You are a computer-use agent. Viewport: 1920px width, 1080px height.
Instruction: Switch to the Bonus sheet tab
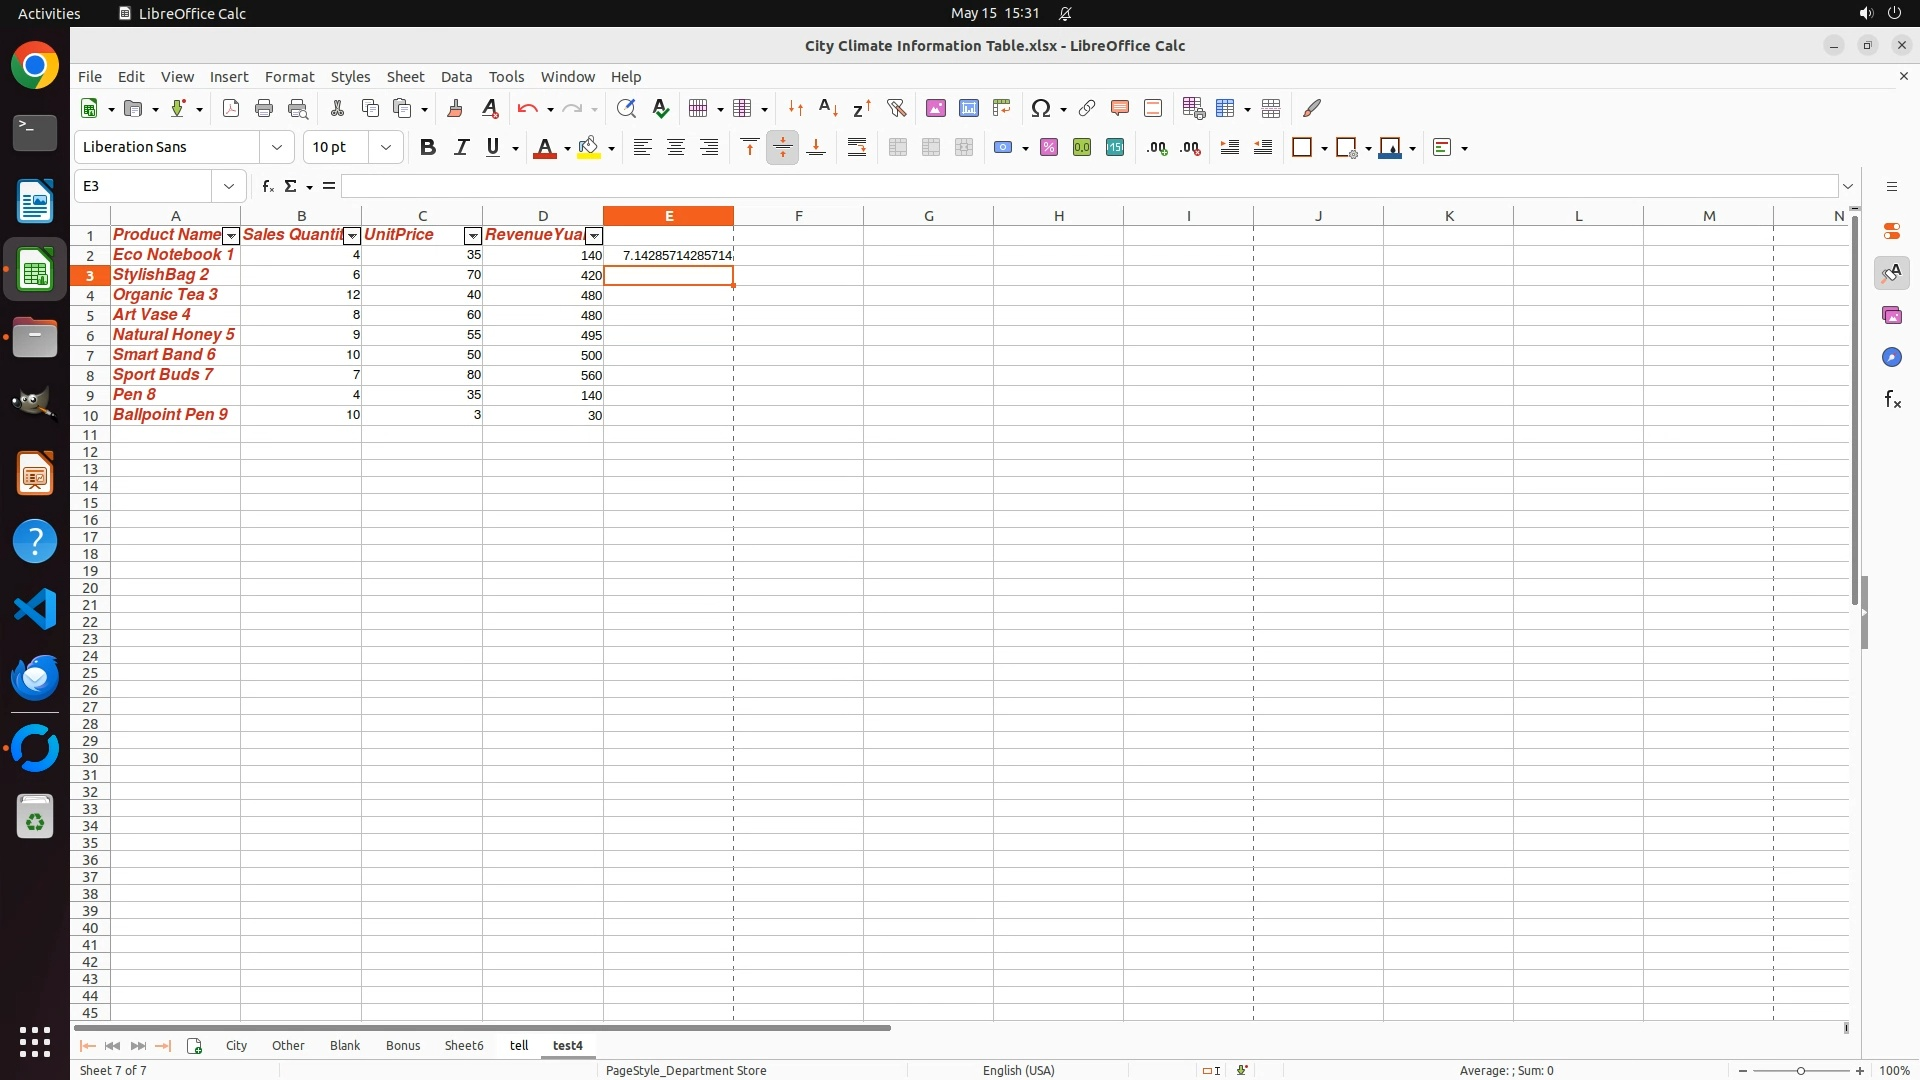point(403,1045)
